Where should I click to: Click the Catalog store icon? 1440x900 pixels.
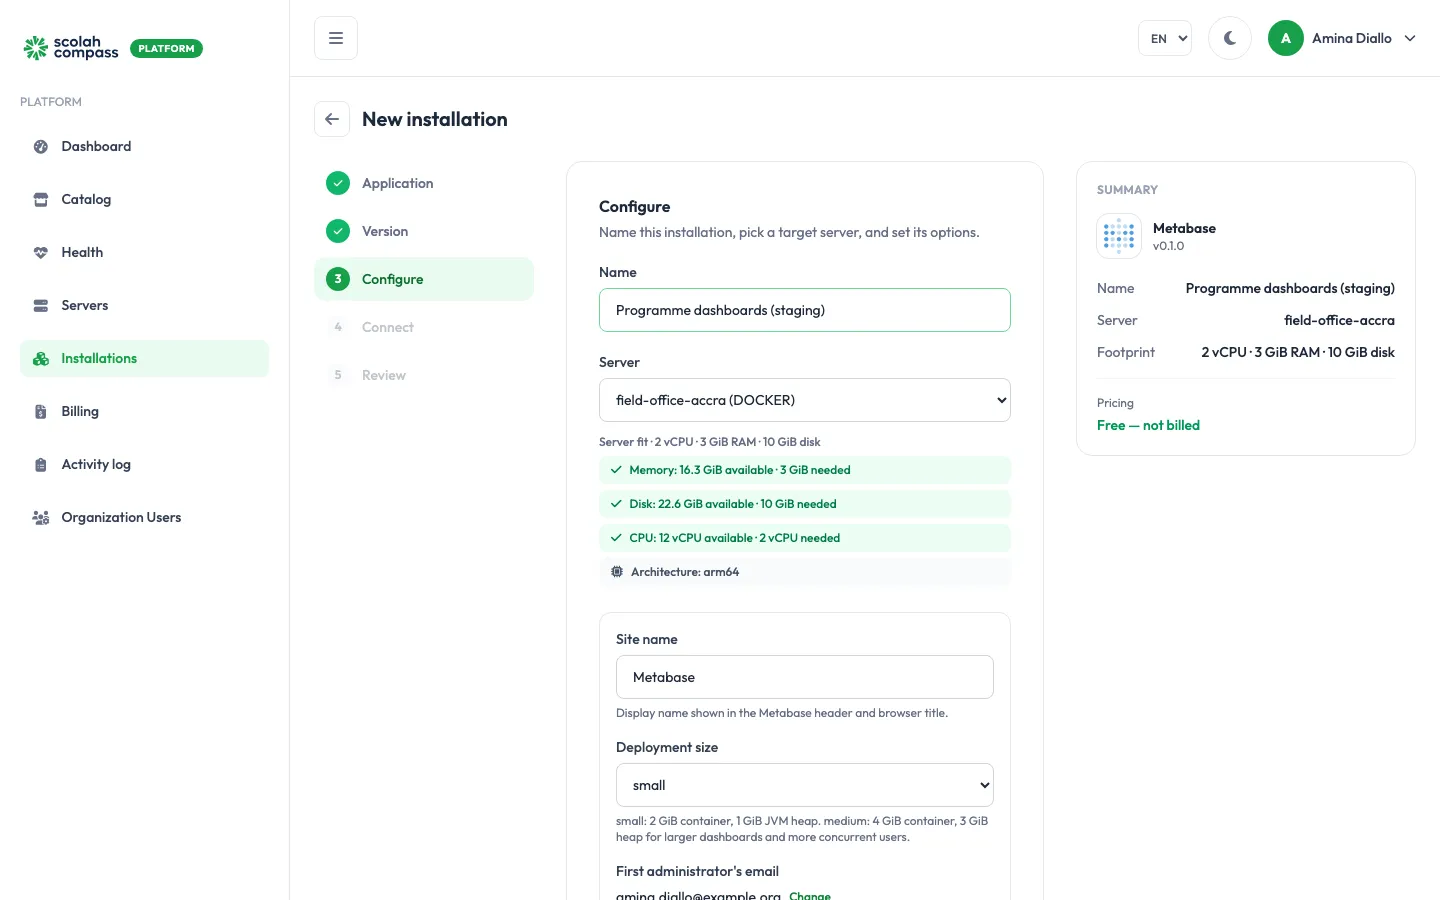point(41,199)
